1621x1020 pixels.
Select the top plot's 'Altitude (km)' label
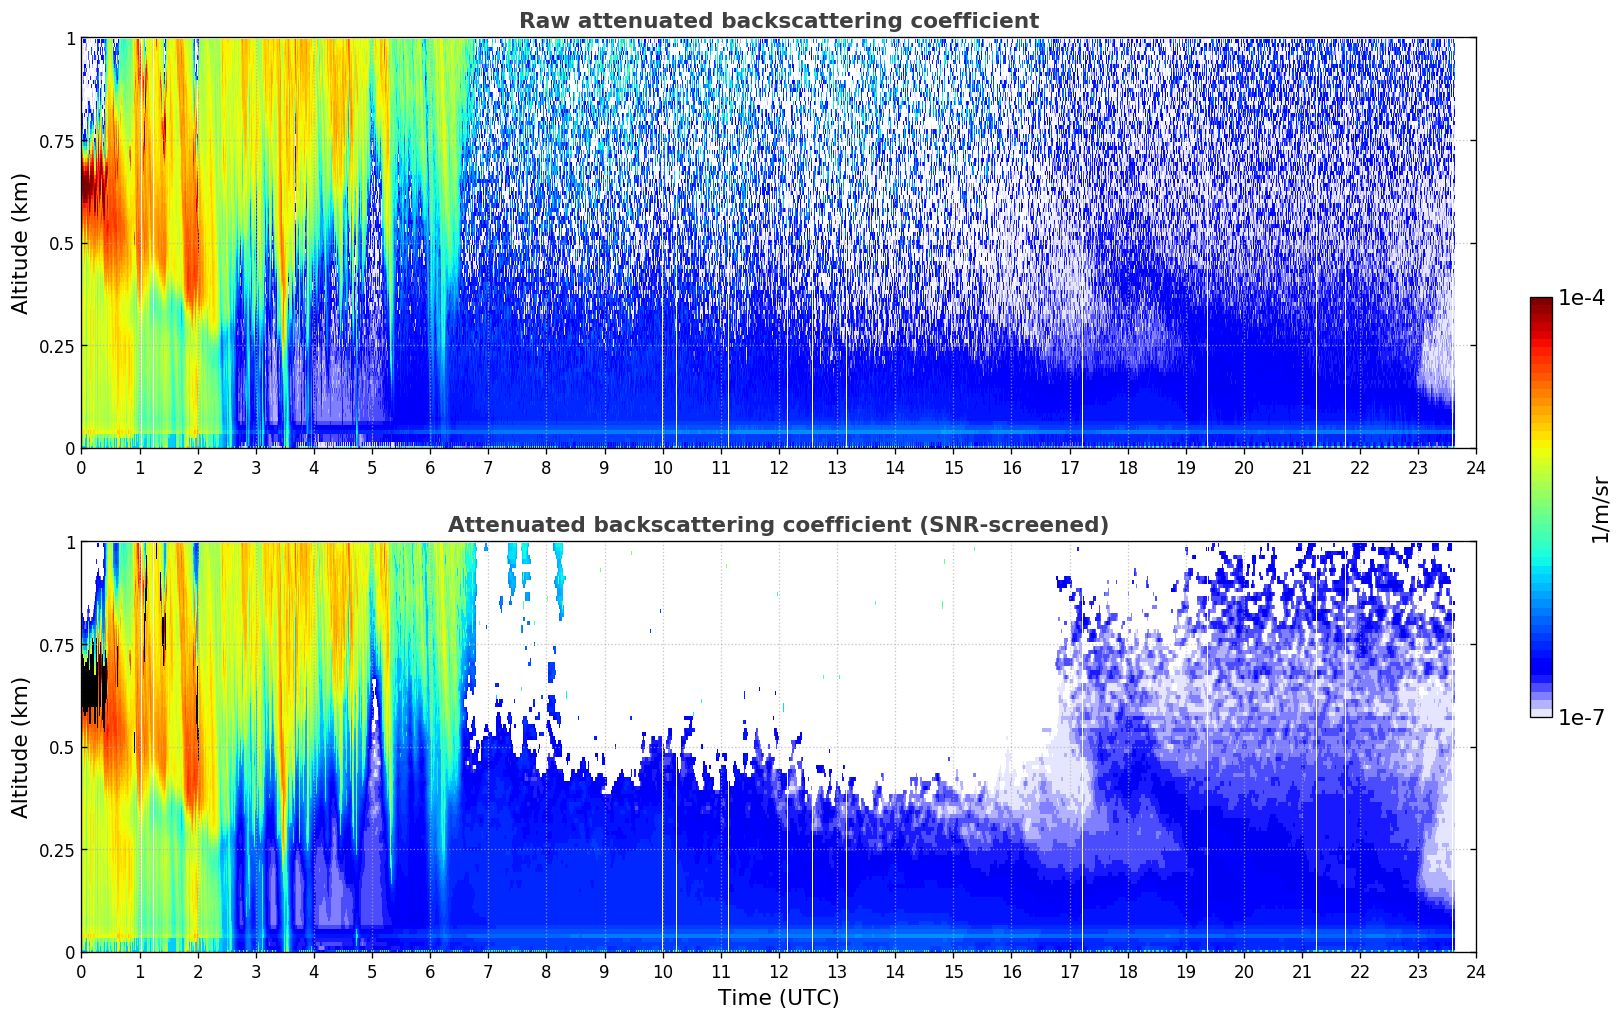point(21,243)
